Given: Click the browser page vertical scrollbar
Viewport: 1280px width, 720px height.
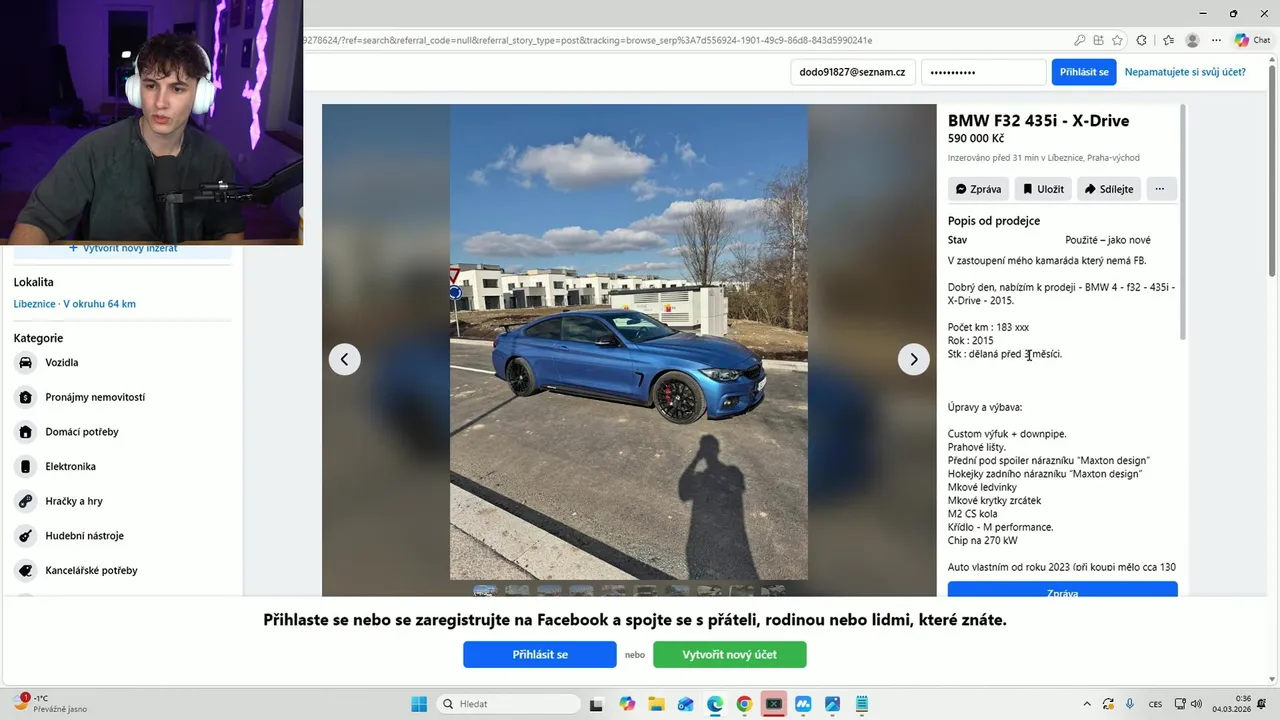Looking at the screenshot, I should 1271,170.
